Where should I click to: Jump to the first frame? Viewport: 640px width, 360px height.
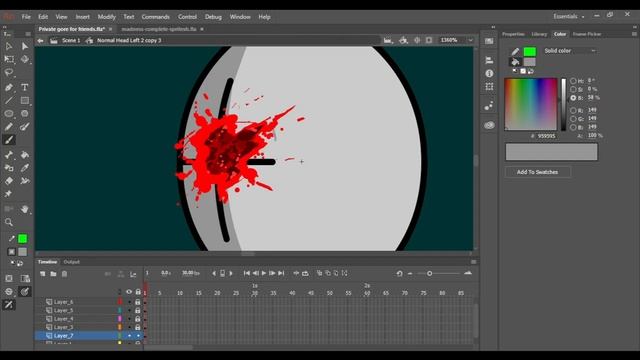click(247, 273)
